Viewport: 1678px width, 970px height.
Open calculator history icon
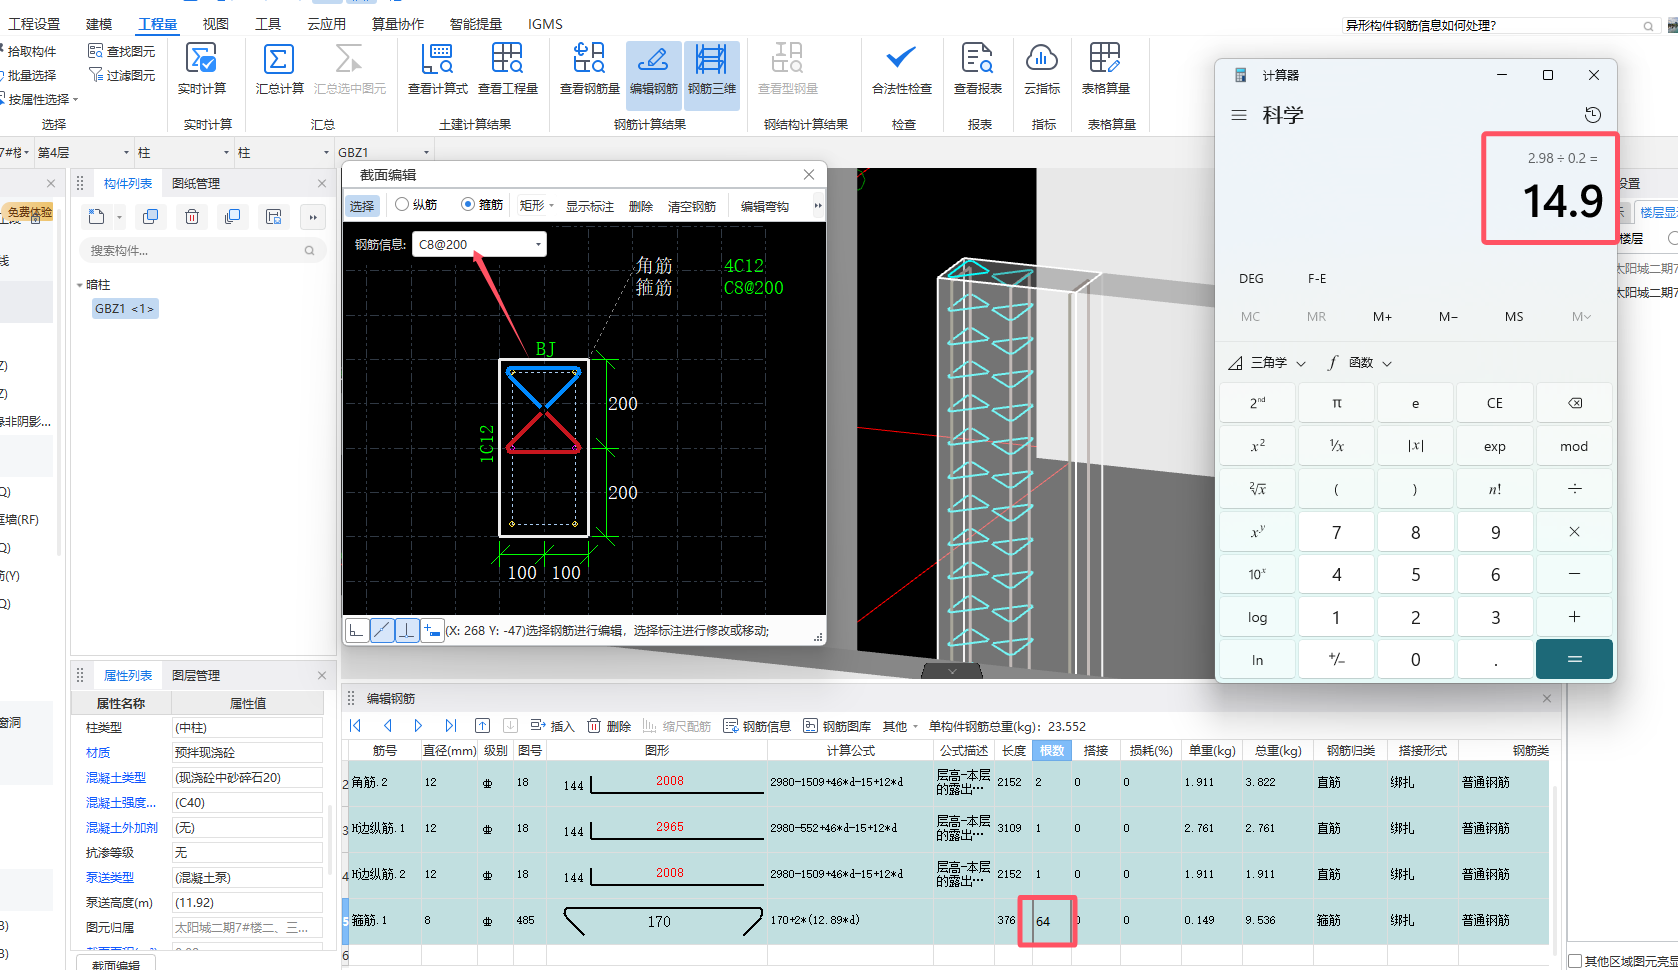1593,115
